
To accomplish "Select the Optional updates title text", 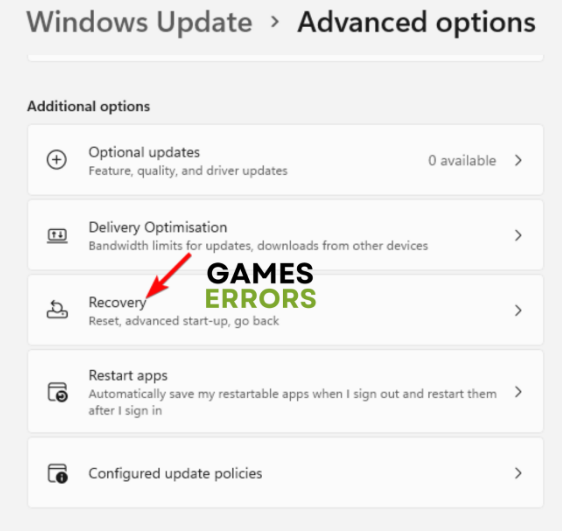I will coord(144,153).
